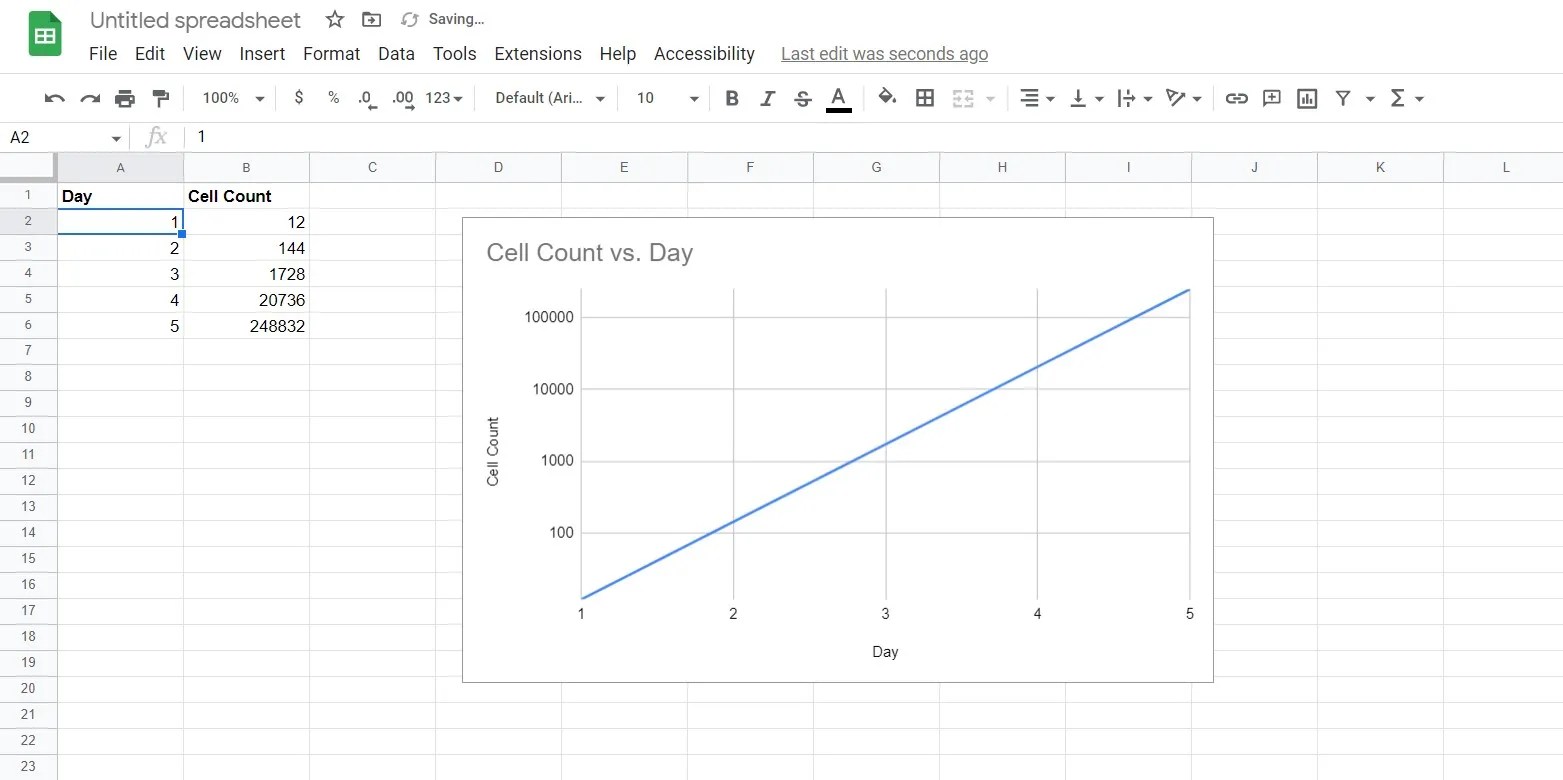Open the Extensions menu

tap(537, 54)
